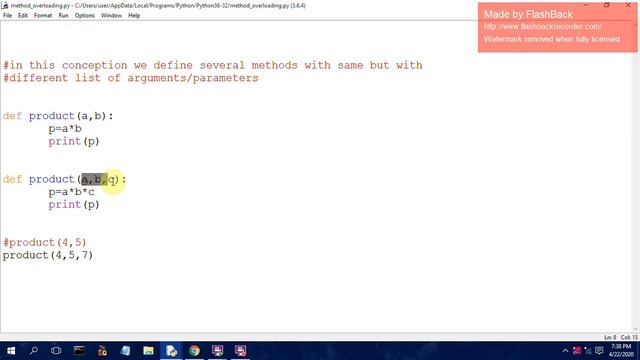Click the second print(p) line

pos(74,204)
